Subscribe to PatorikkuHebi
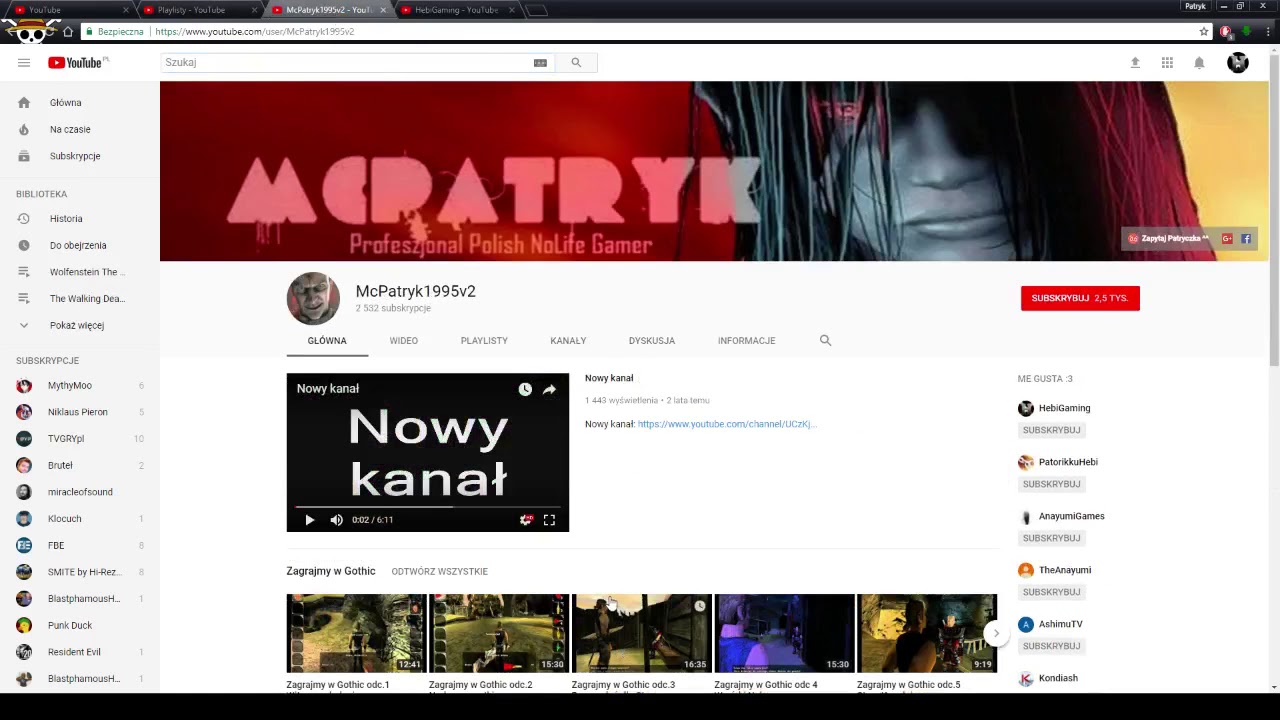Screen dimensions: 1280x720 point(1051,484)
